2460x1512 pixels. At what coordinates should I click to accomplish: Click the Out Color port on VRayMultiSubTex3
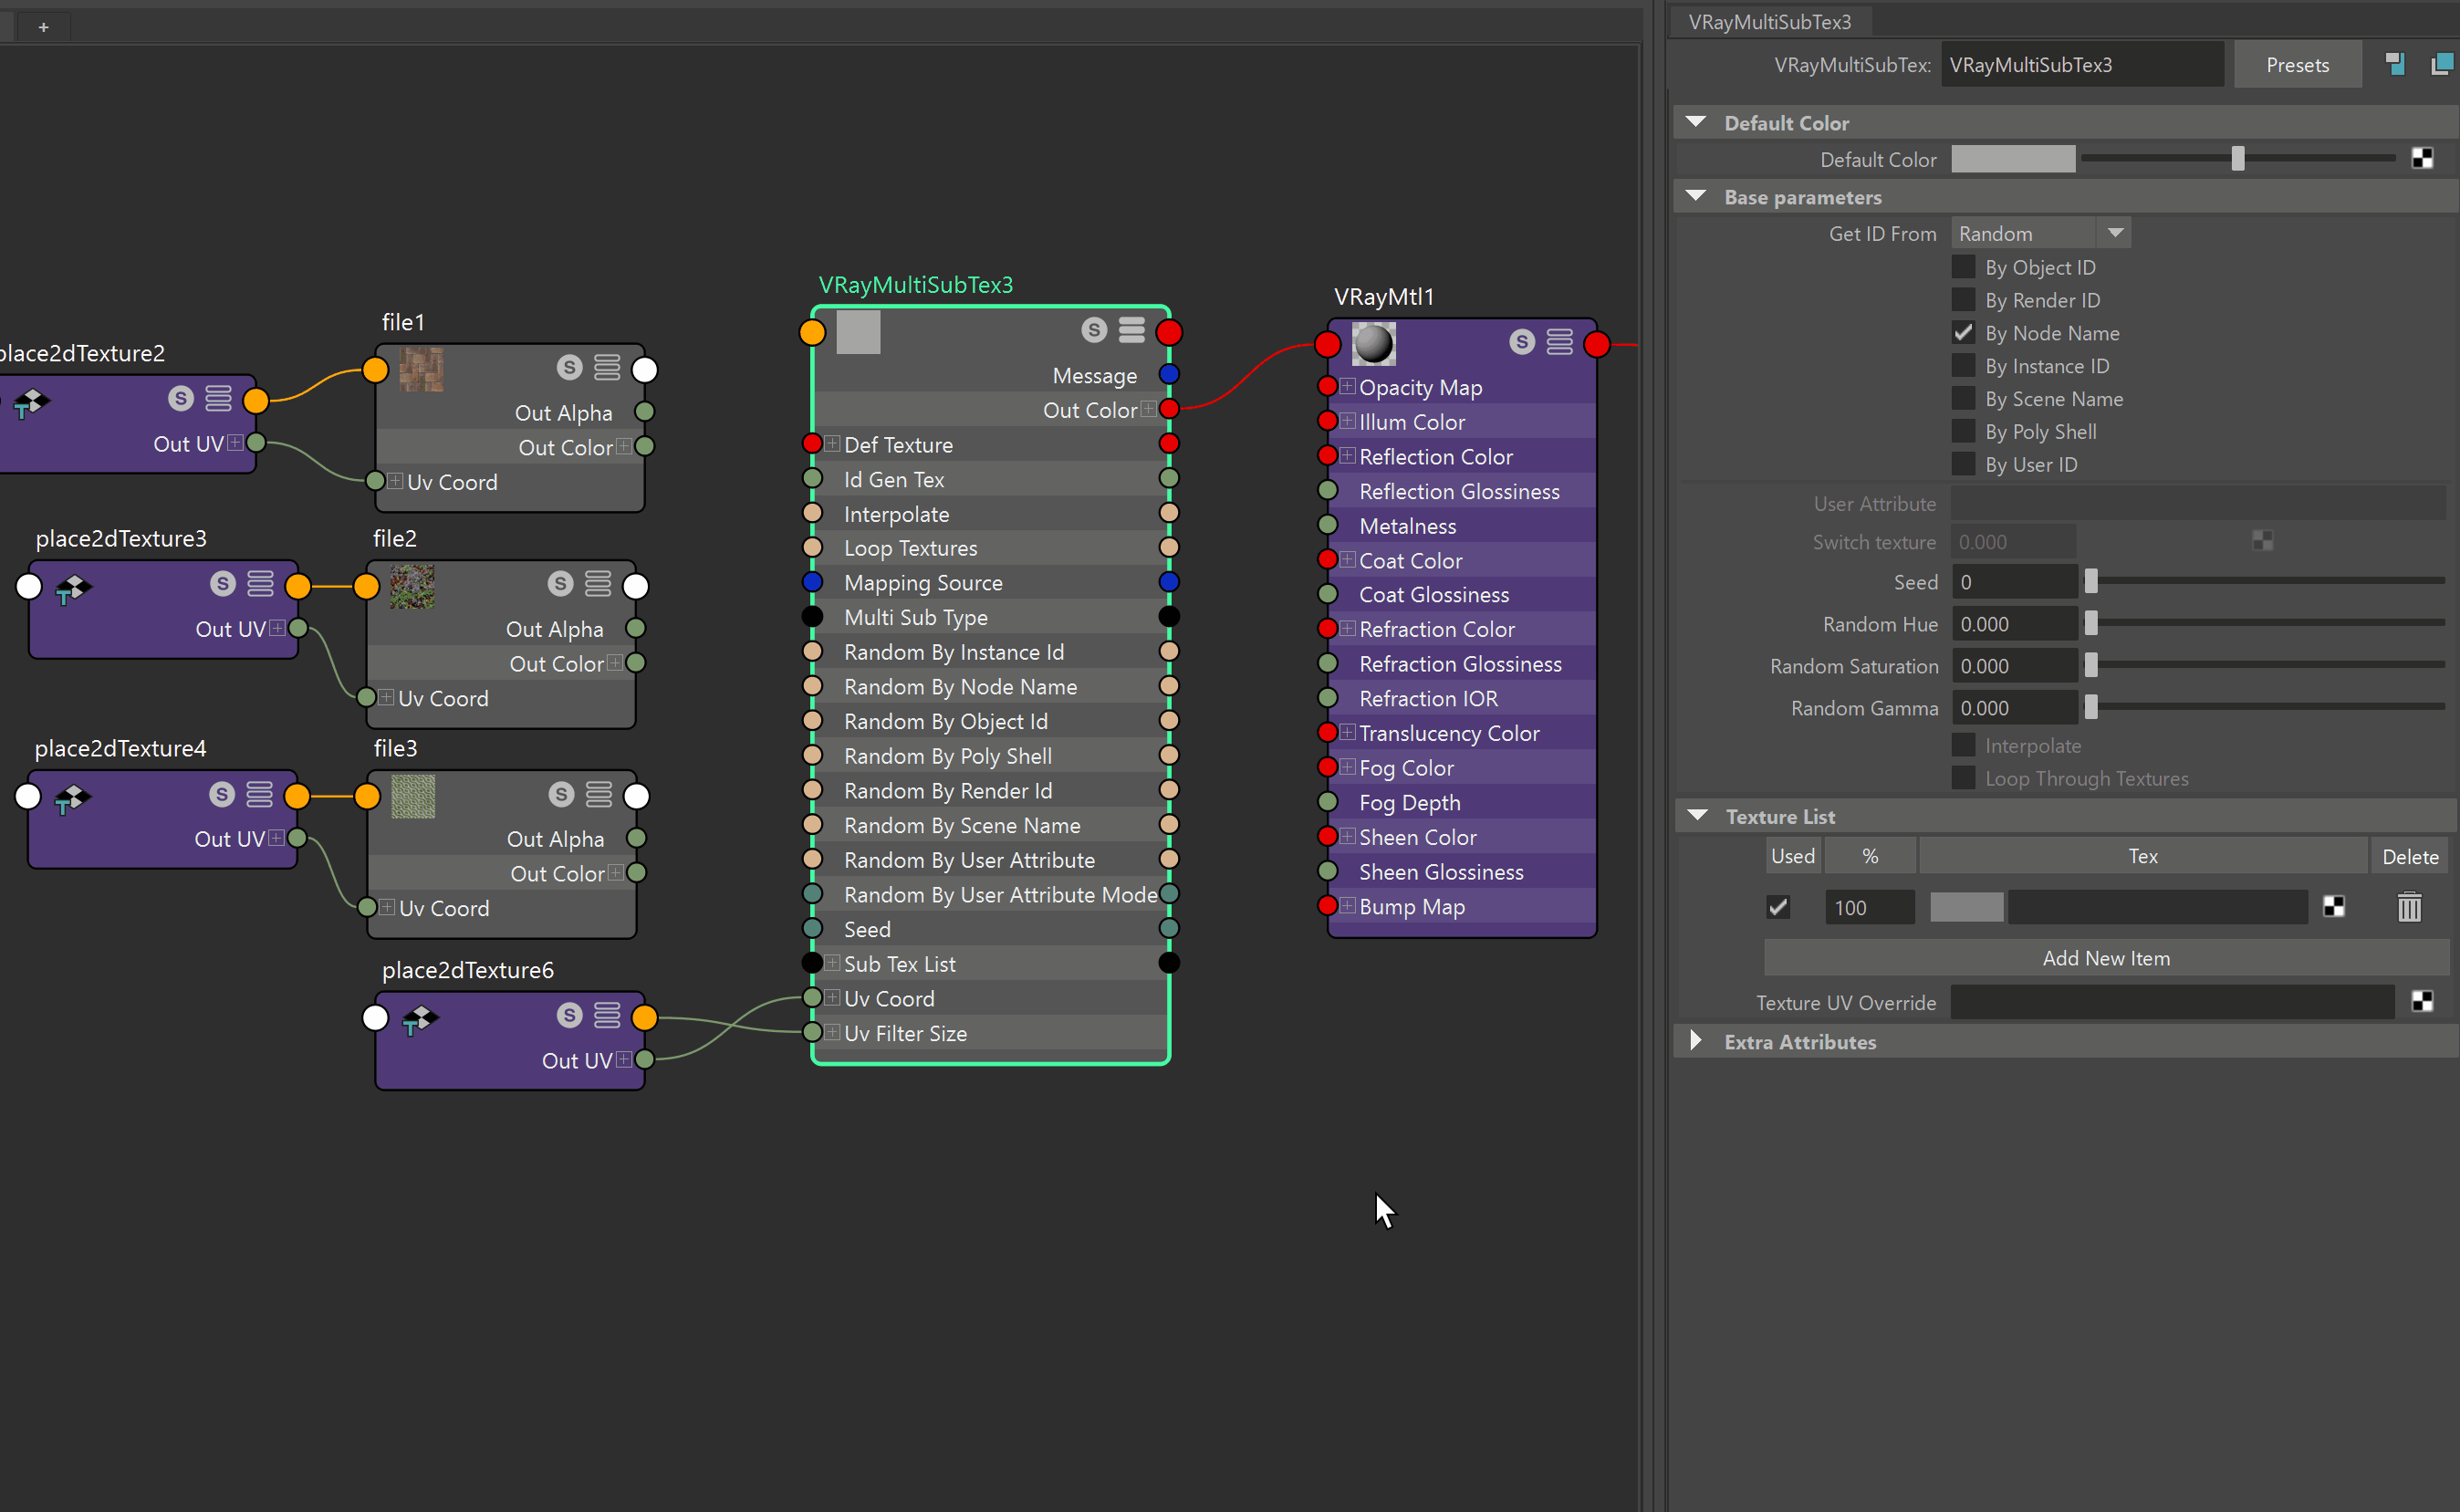pos(1168,409)
